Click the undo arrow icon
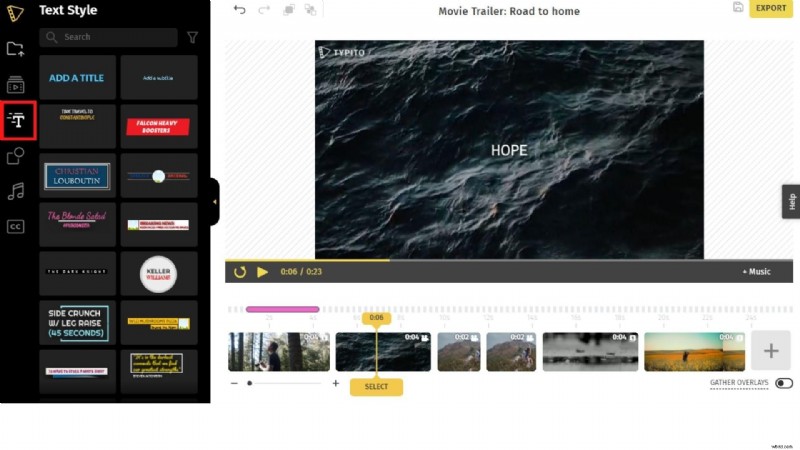Viewport: 800px width, 450px height. pyautogui.click(x=239, y=10)
